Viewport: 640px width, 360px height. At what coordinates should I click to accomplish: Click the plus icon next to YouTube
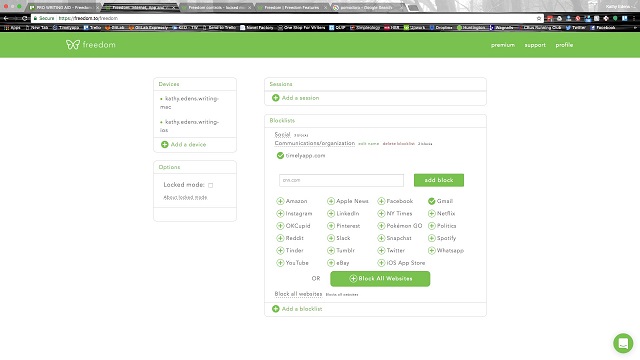(x=280, y=263)
